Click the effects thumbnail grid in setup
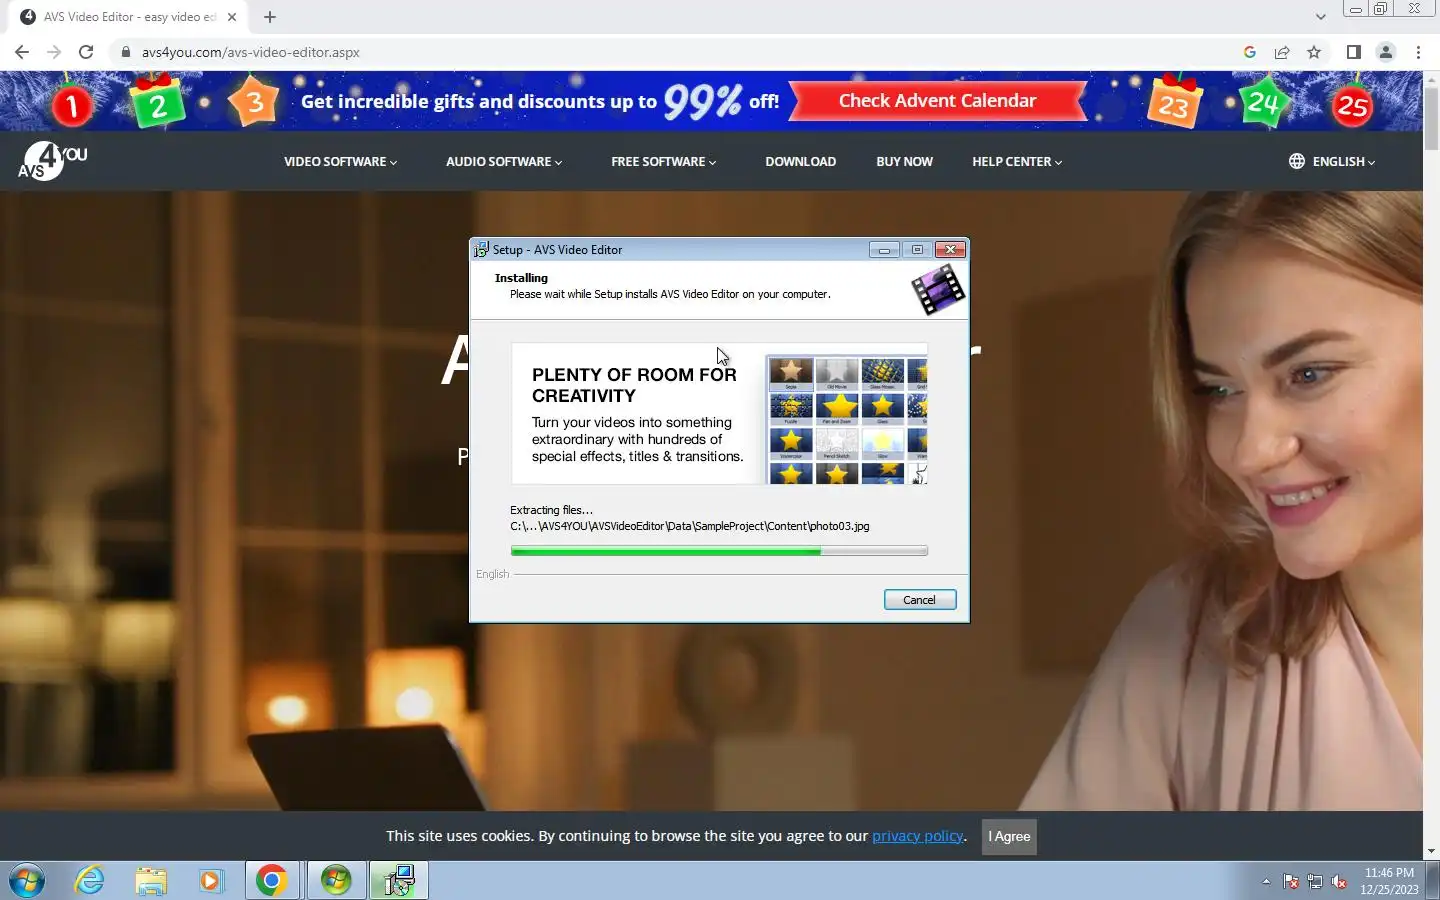 pyautogui.click(x=847, y=419)
